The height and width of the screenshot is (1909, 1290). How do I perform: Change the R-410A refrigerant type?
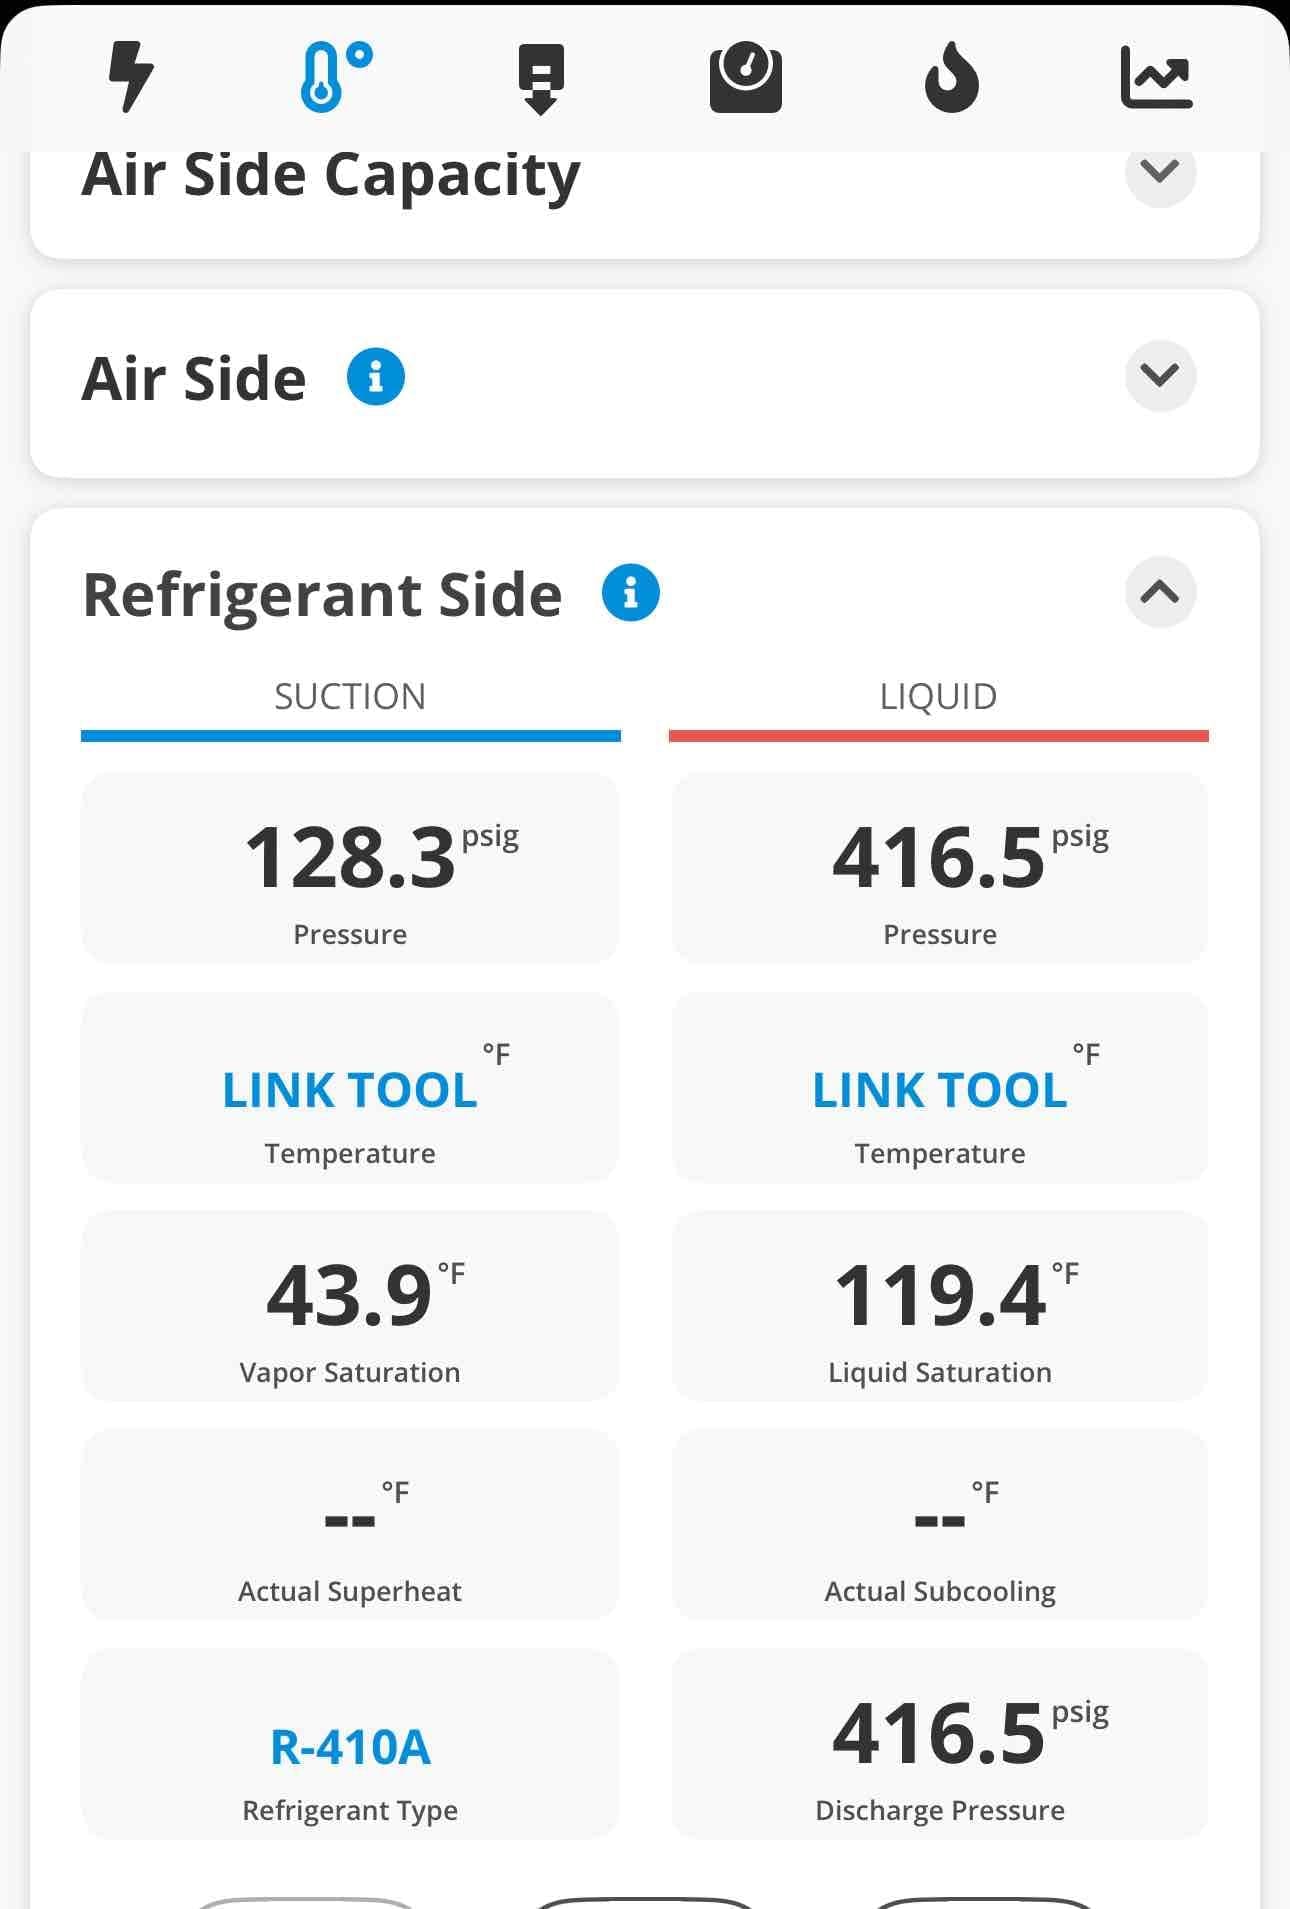coord(350,1744)
